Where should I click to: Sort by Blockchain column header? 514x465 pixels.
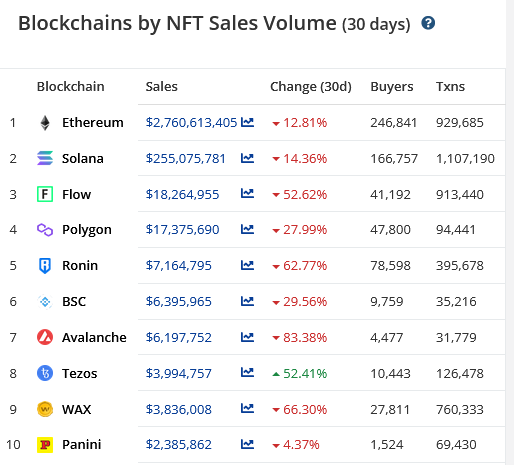[70, 87]
